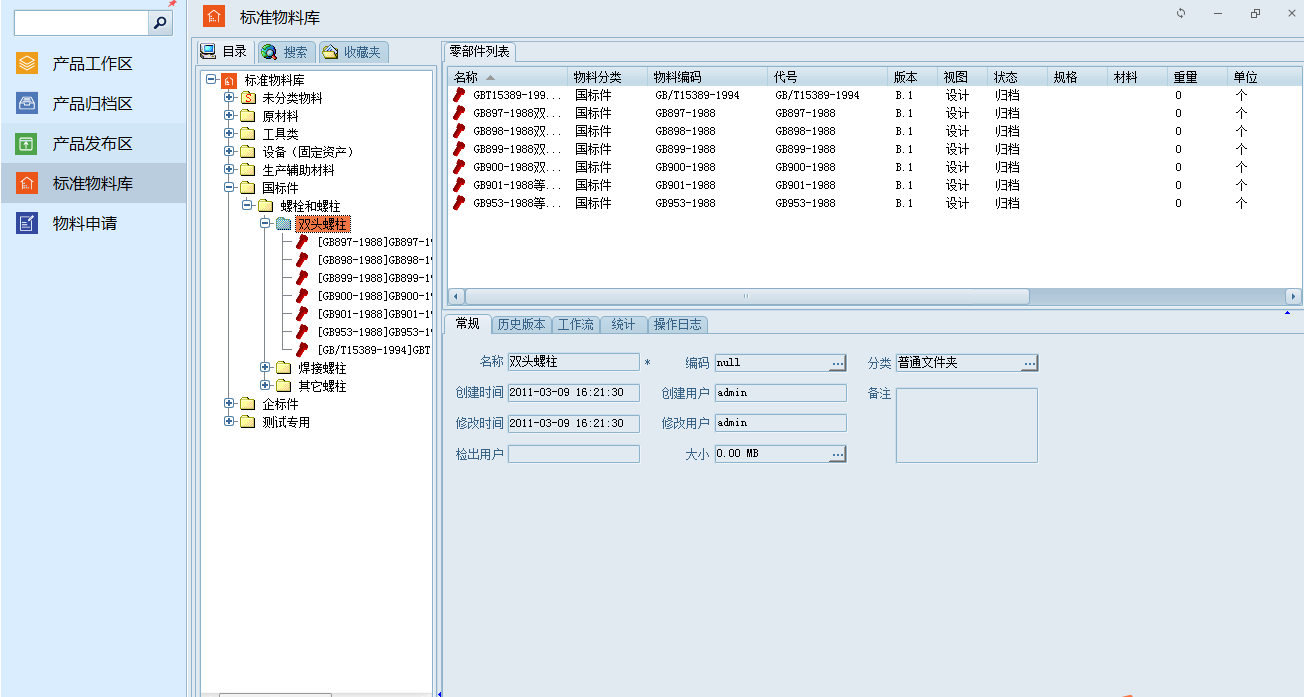Expand the 企标件 tree node
Image resolution: width=1304 pixels, height=697 pixels.
[x=229, y=405]
